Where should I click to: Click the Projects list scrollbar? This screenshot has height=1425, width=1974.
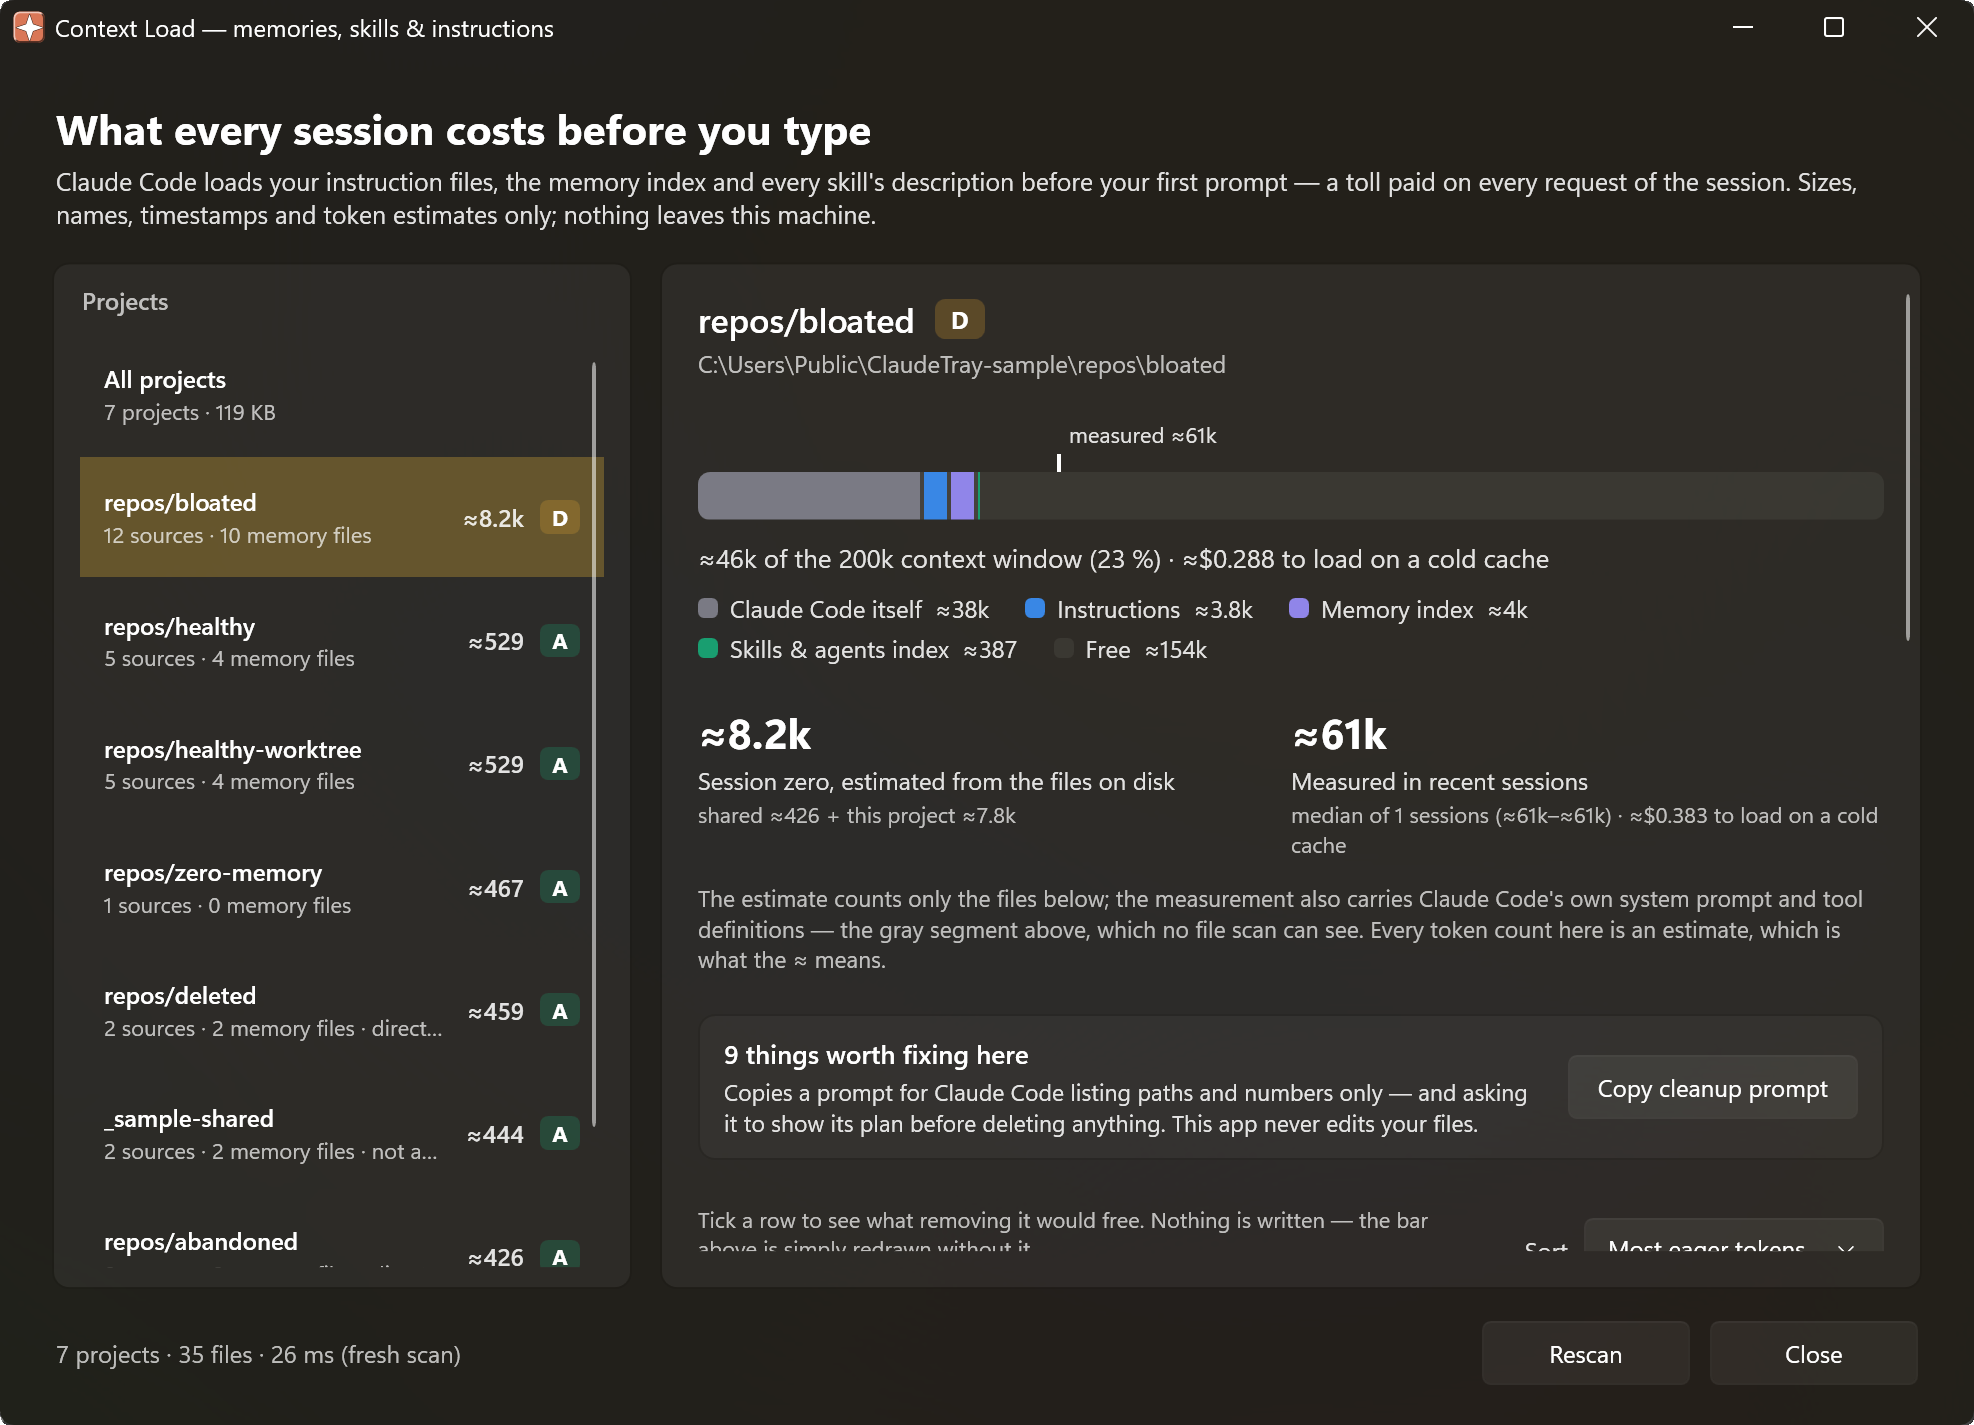coord(594,744)
